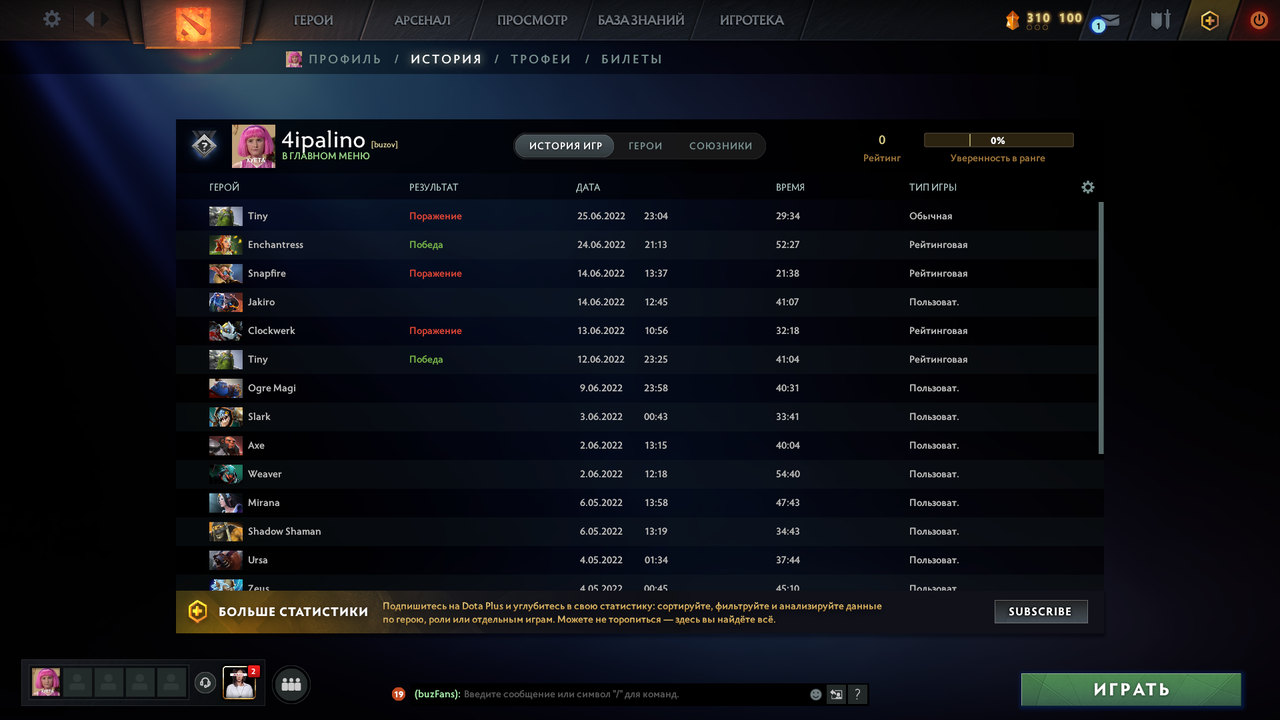Open the БАЗА ЗНАНИЙ top menu
Image resolution: width=1280 pixels, height=720 pixels.
coord(641,20)
